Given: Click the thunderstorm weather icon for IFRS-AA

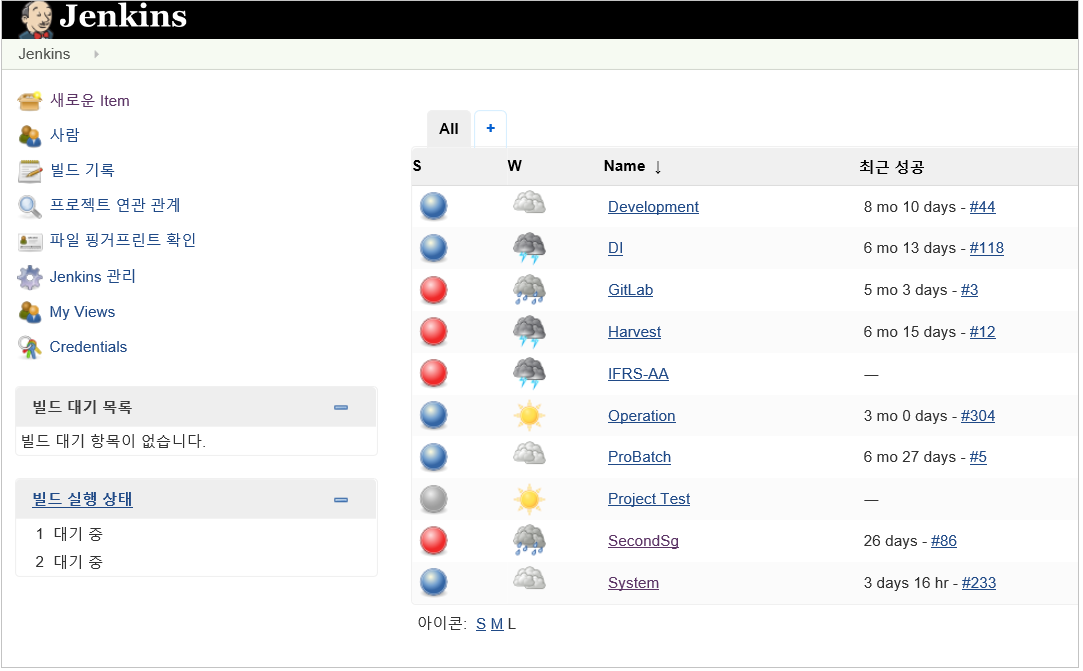Looking at the screenshot, I should (529, 374).
